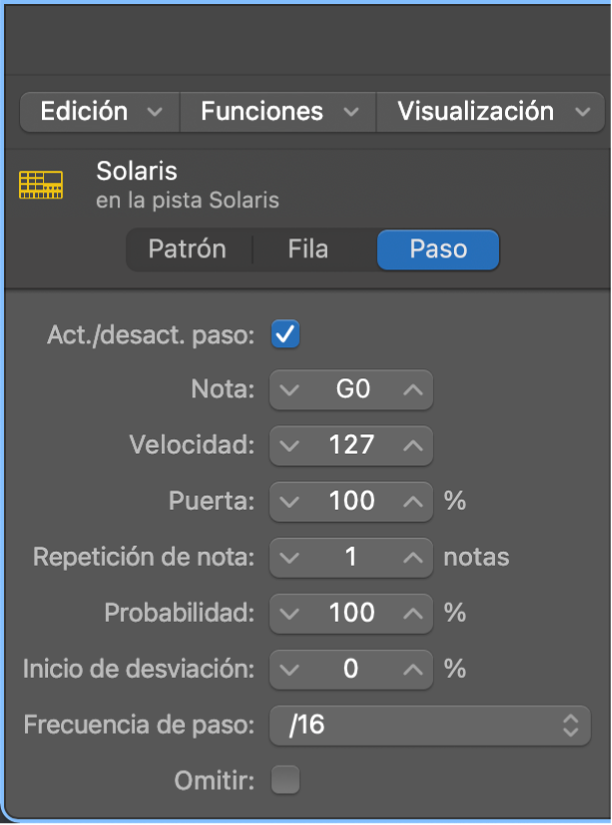Open the Funciones menu
The image size is (612, 825).
277,112
